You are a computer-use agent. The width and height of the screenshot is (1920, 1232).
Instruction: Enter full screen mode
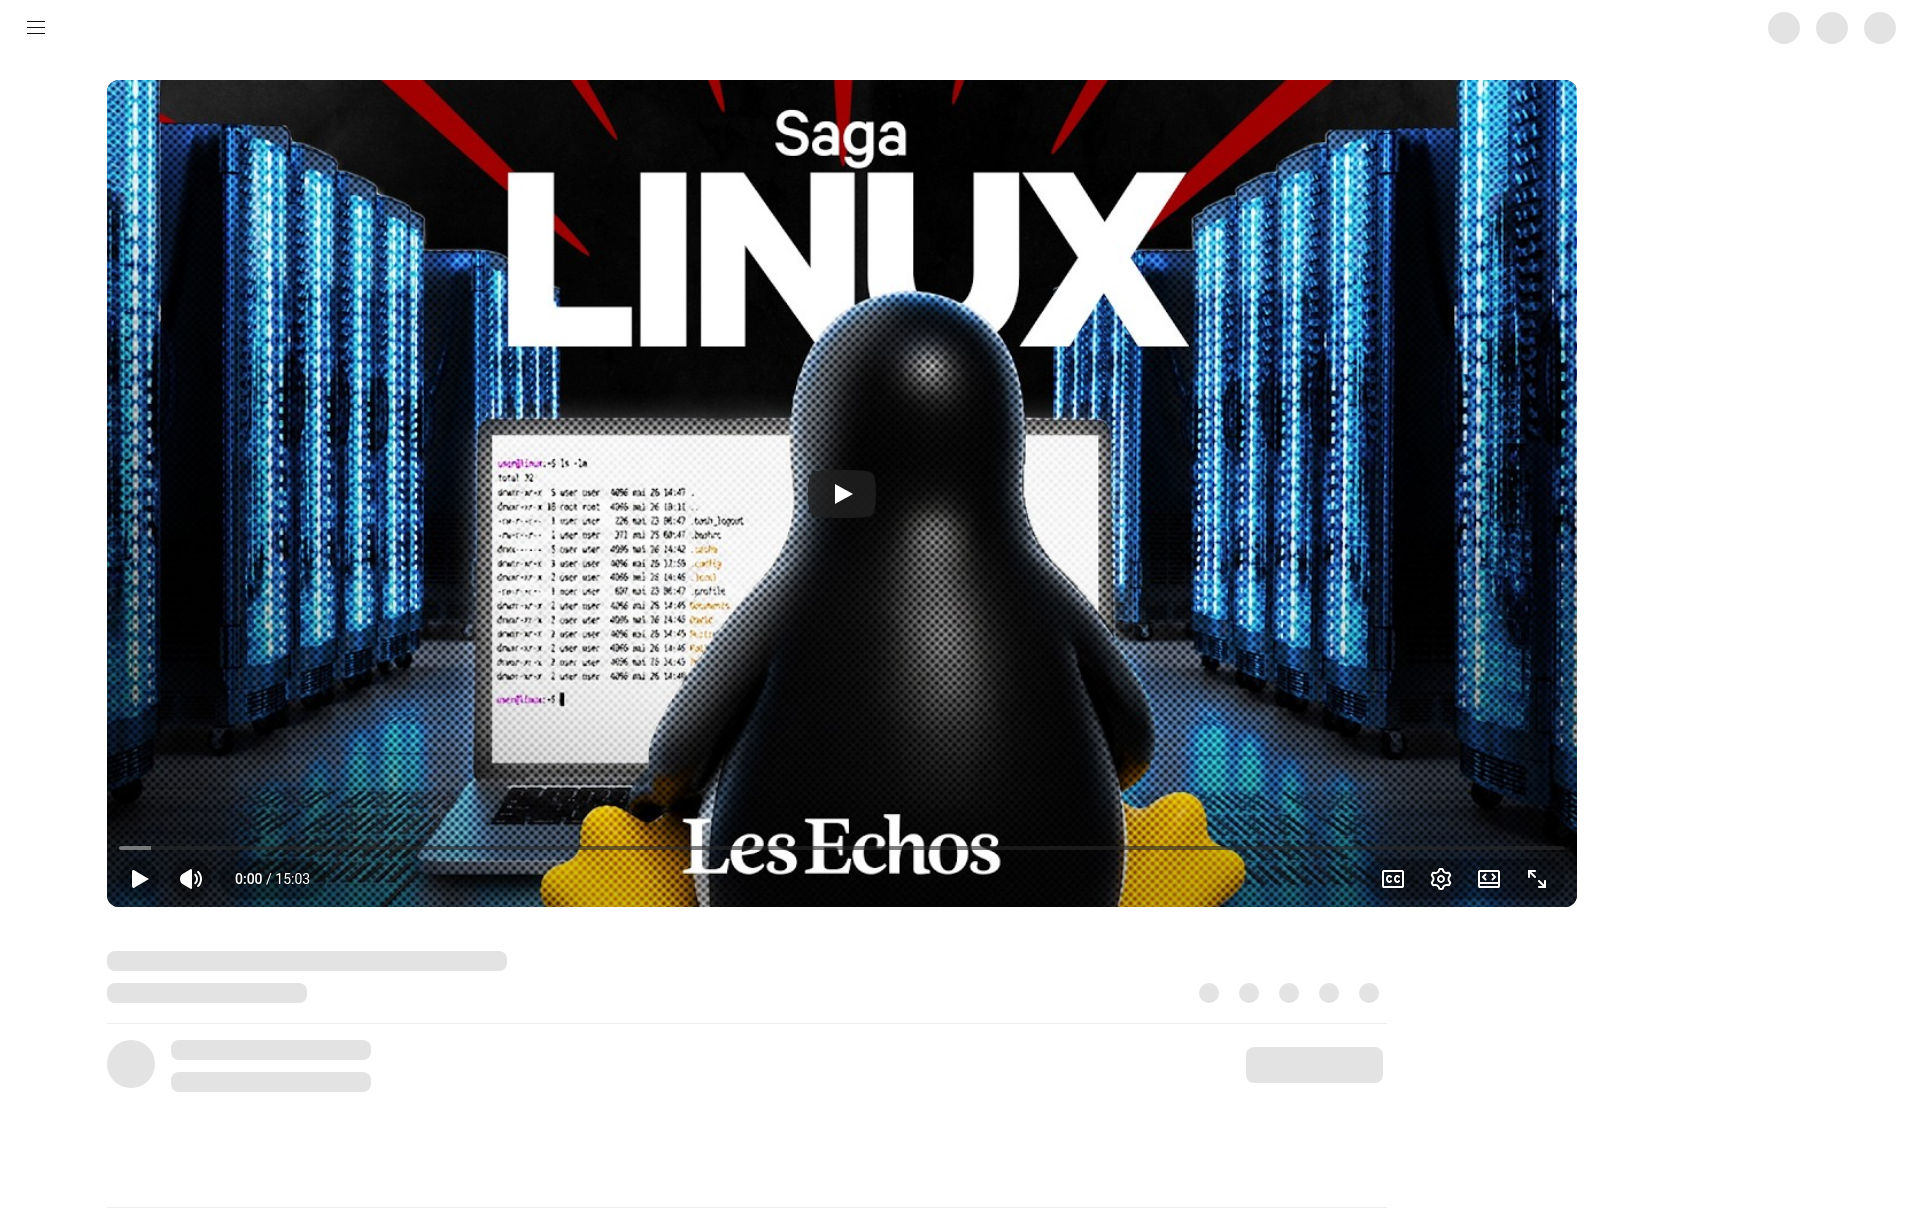(1537, 879)
